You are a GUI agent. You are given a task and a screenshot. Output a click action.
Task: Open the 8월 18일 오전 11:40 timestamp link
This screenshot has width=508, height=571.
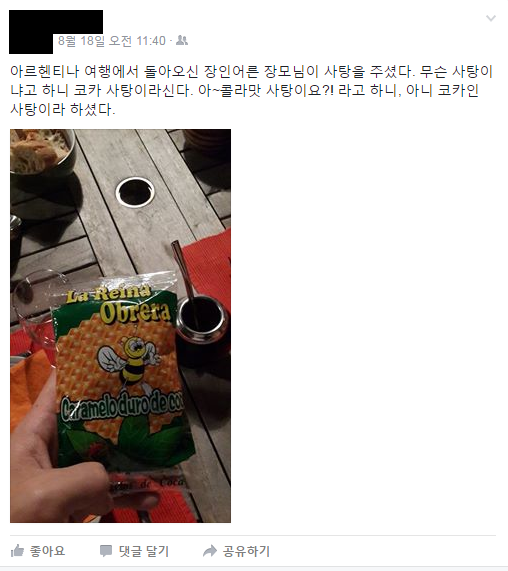[x=112, y=40]
